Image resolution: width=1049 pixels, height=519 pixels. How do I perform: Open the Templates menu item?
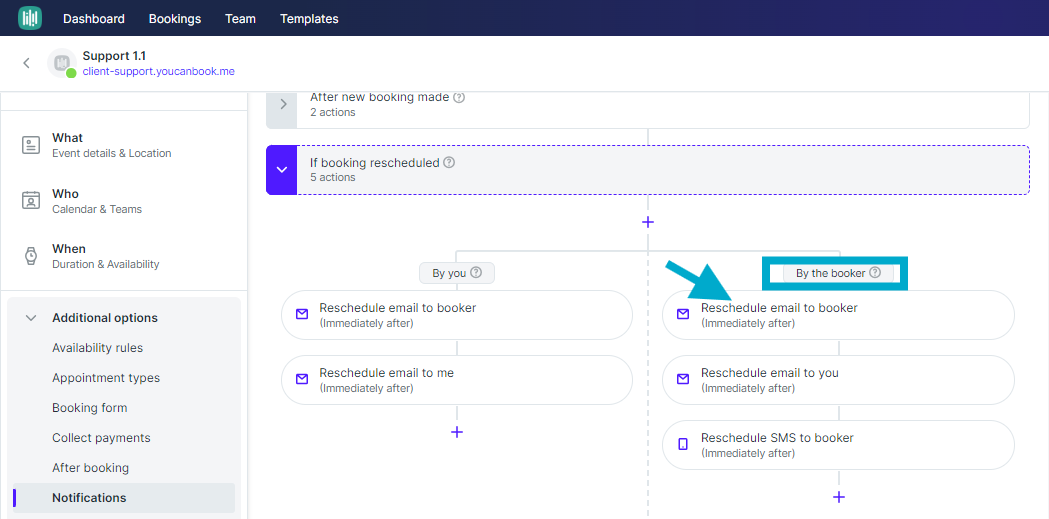tap(309, 19)
